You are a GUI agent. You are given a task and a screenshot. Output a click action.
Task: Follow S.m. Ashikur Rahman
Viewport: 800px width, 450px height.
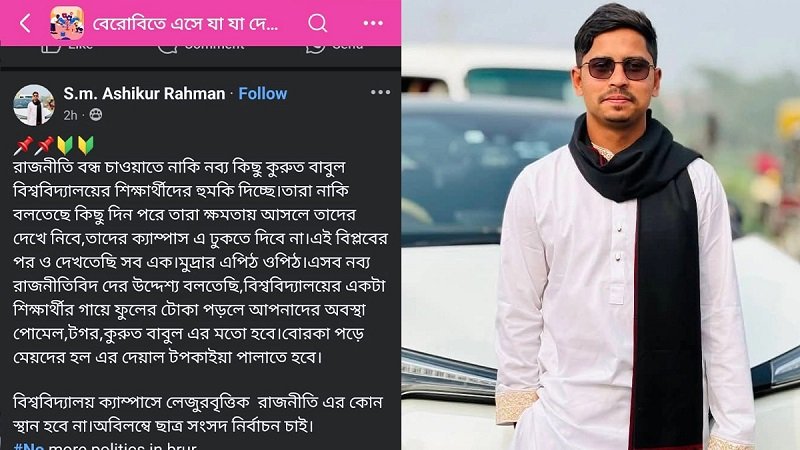[263, 93]
